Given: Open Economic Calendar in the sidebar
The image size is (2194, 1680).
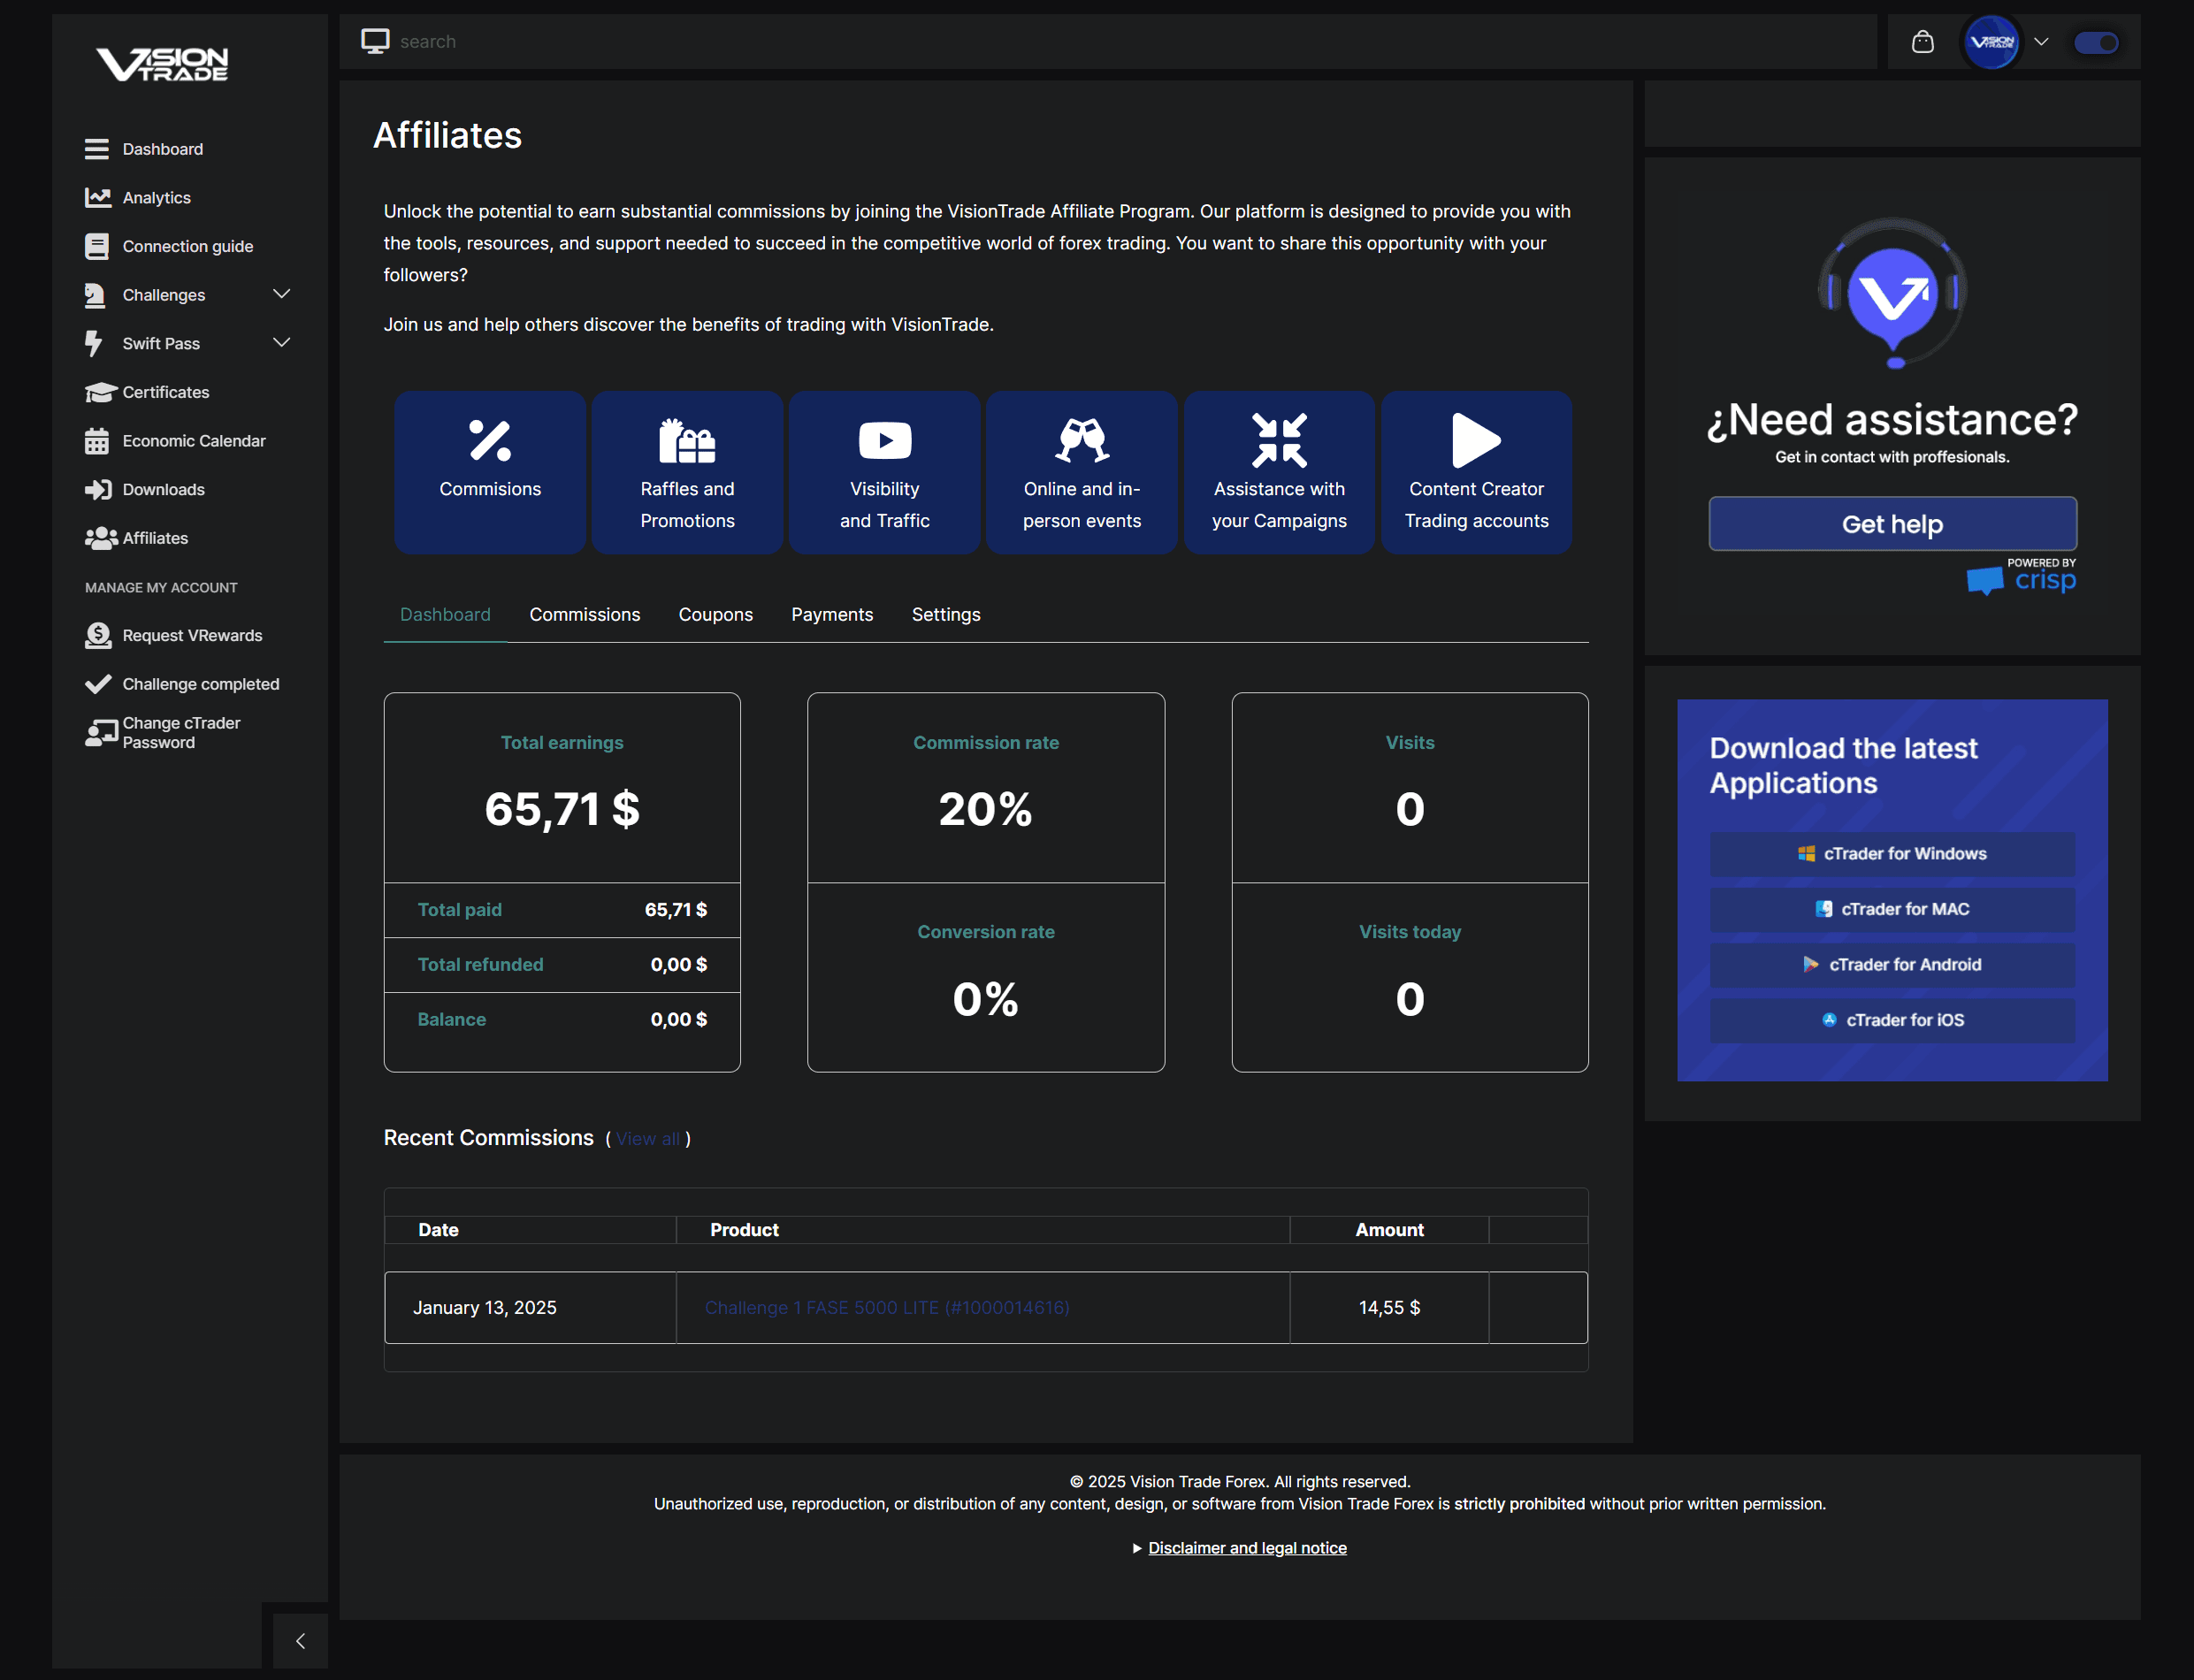Looking at the screenshot, I should pos(194,441).
